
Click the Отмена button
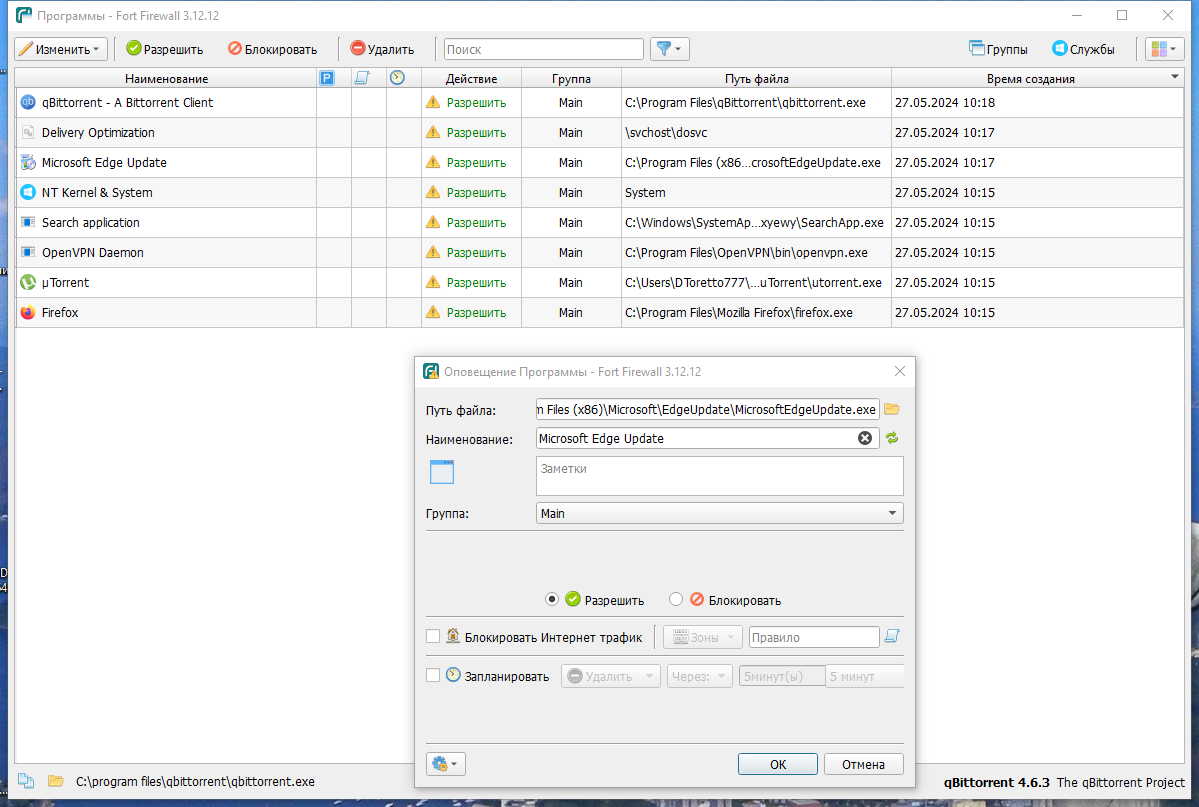[863, 764]
